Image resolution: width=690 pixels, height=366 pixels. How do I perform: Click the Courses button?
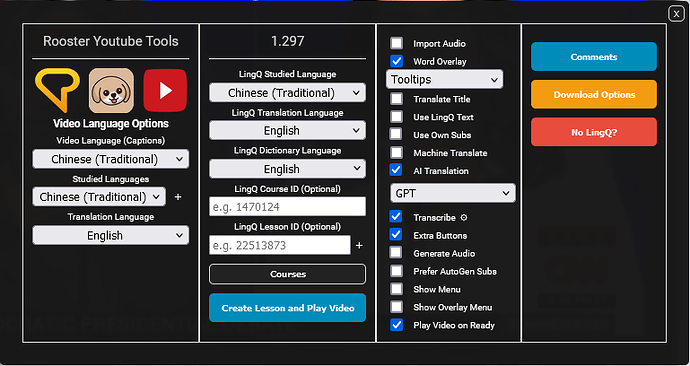[x=287, y=274]
